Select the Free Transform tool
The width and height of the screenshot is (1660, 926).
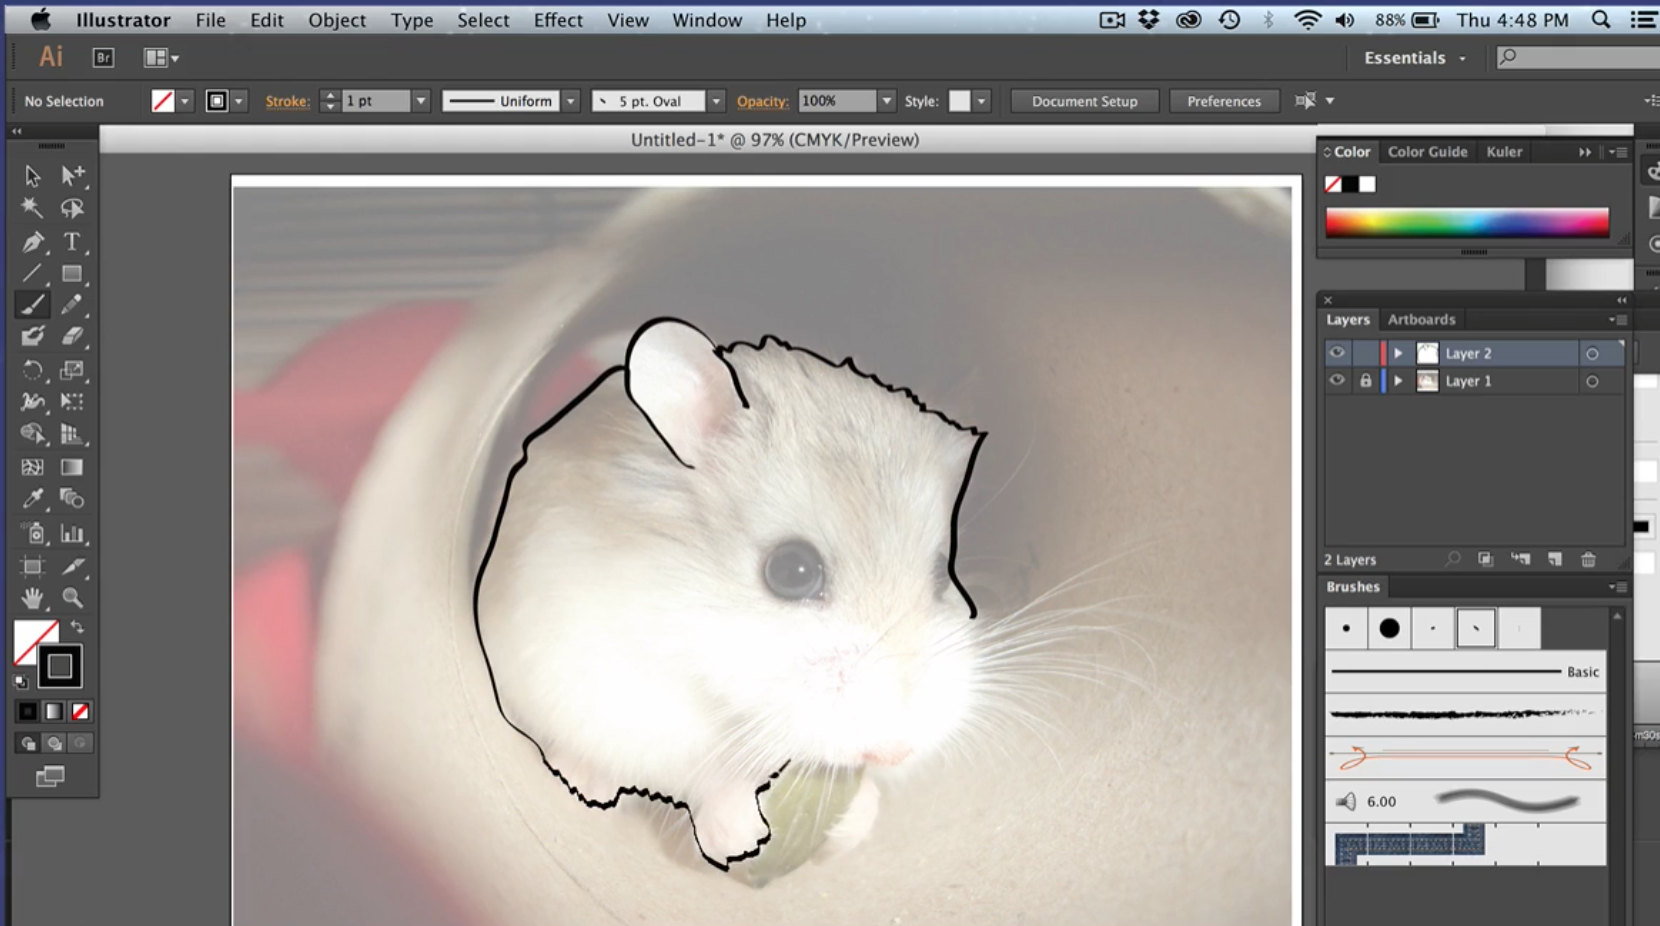[72, 402]
